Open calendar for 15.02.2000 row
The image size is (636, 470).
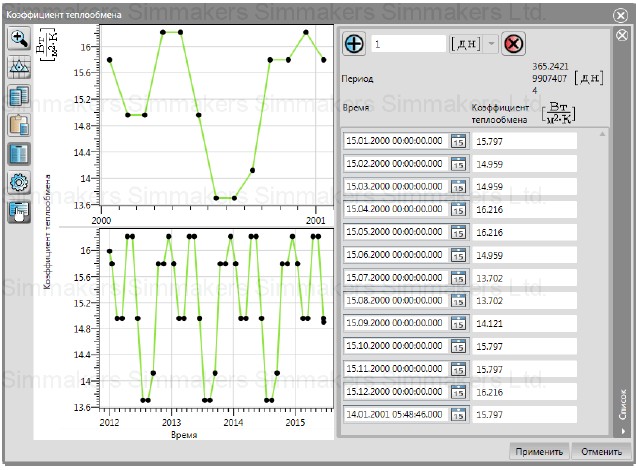pyautogui.click(x=458, y=164)
